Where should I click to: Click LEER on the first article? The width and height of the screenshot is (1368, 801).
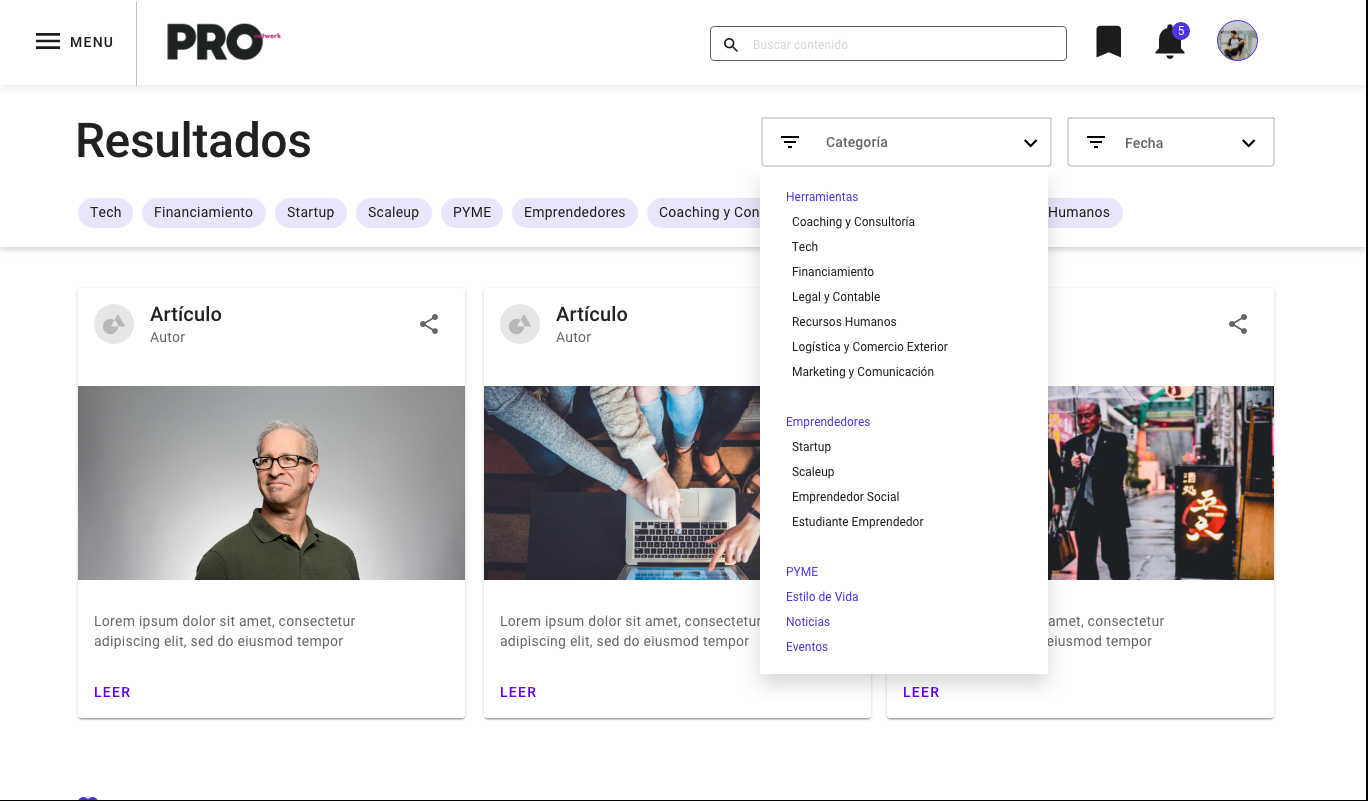(x=112, y=692)
